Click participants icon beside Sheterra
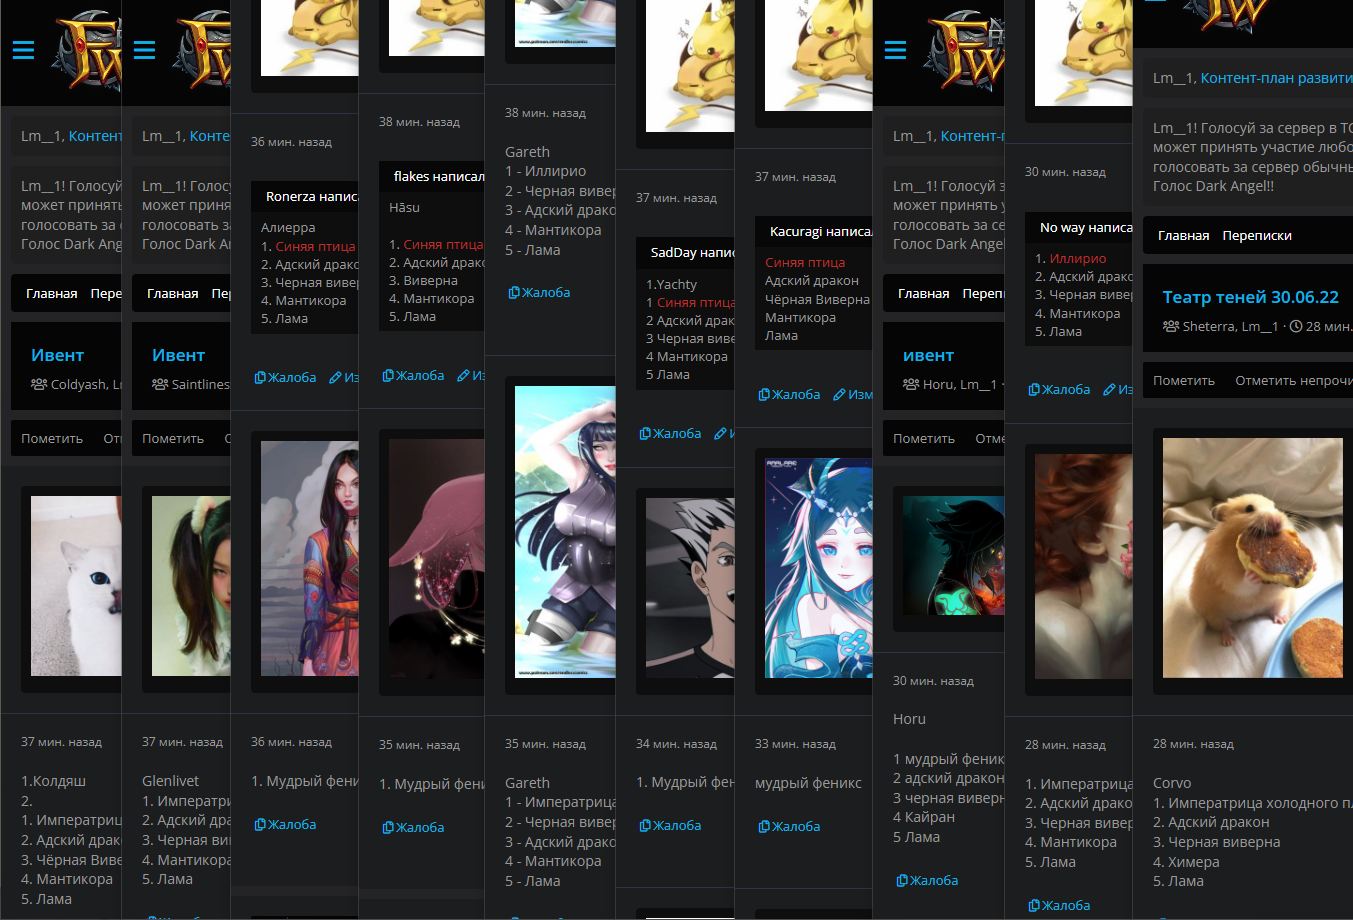Image resolution: width=1353 pixels, height=920 pixels. pos(1171,326)
